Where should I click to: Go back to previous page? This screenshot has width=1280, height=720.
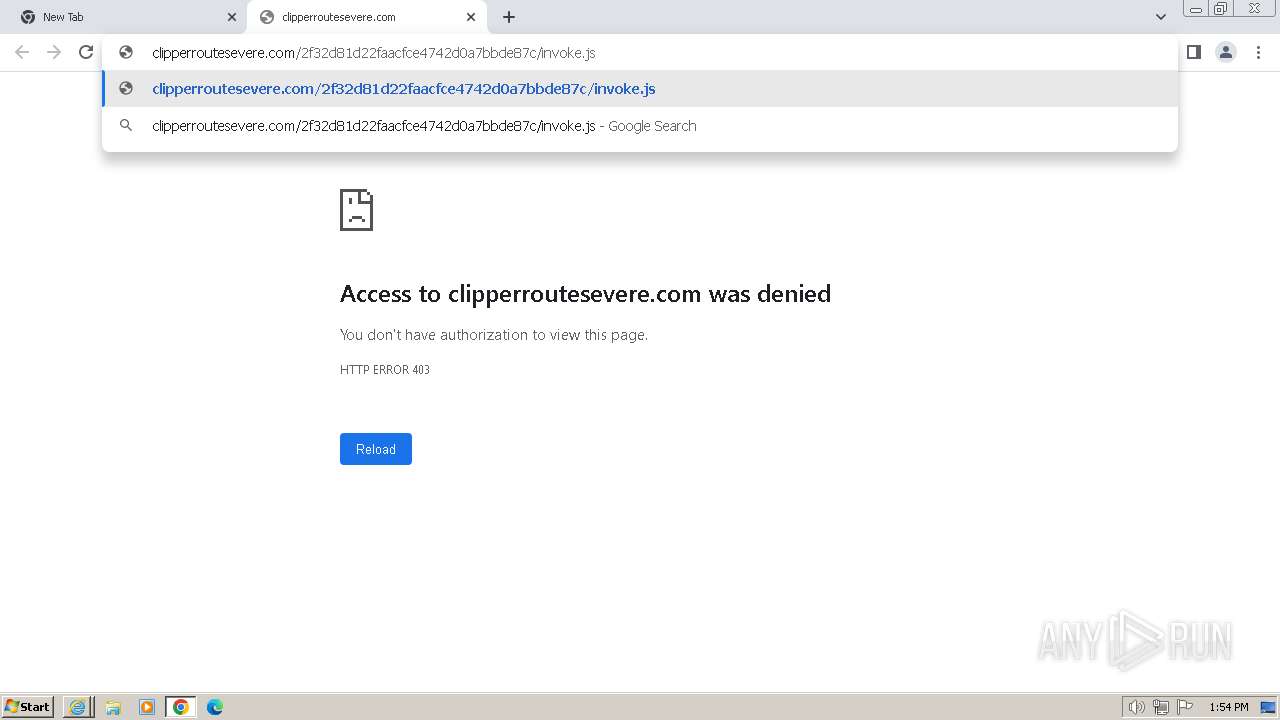(x=22, y=52)
